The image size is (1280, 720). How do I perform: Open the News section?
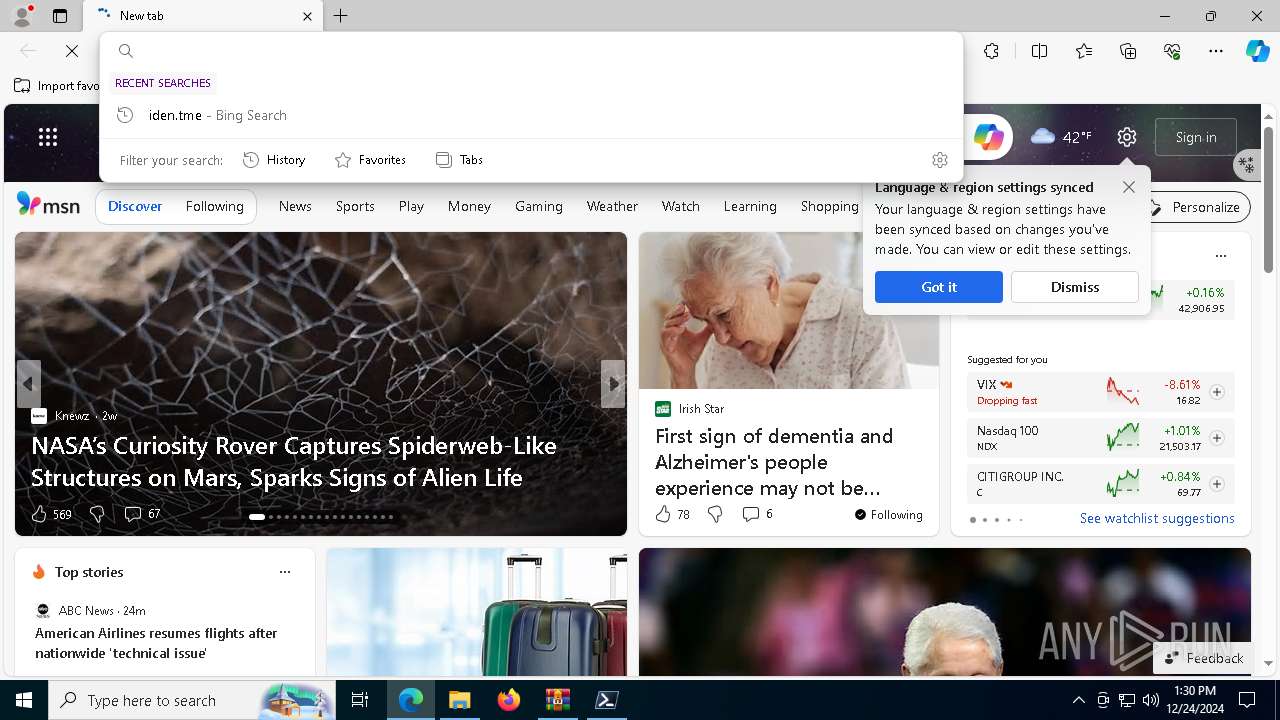click(295, 206)
